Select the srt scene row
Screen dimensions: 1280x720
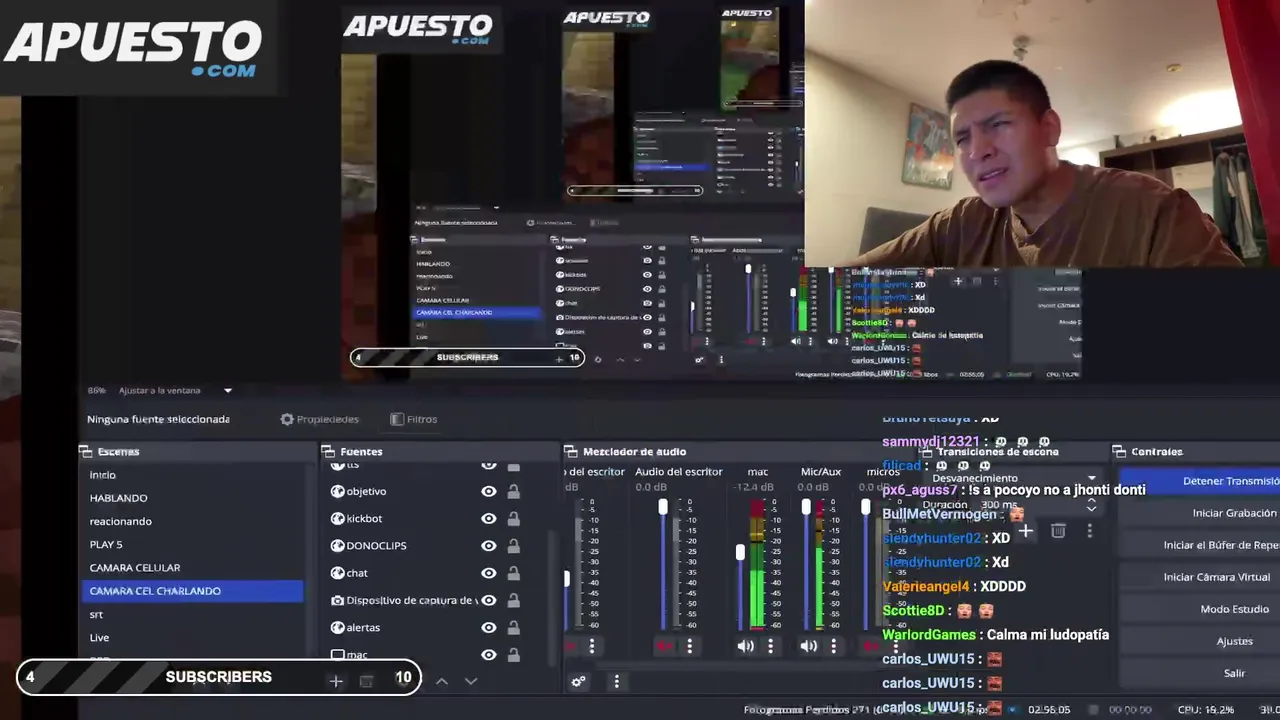click(x=191, y=615)
